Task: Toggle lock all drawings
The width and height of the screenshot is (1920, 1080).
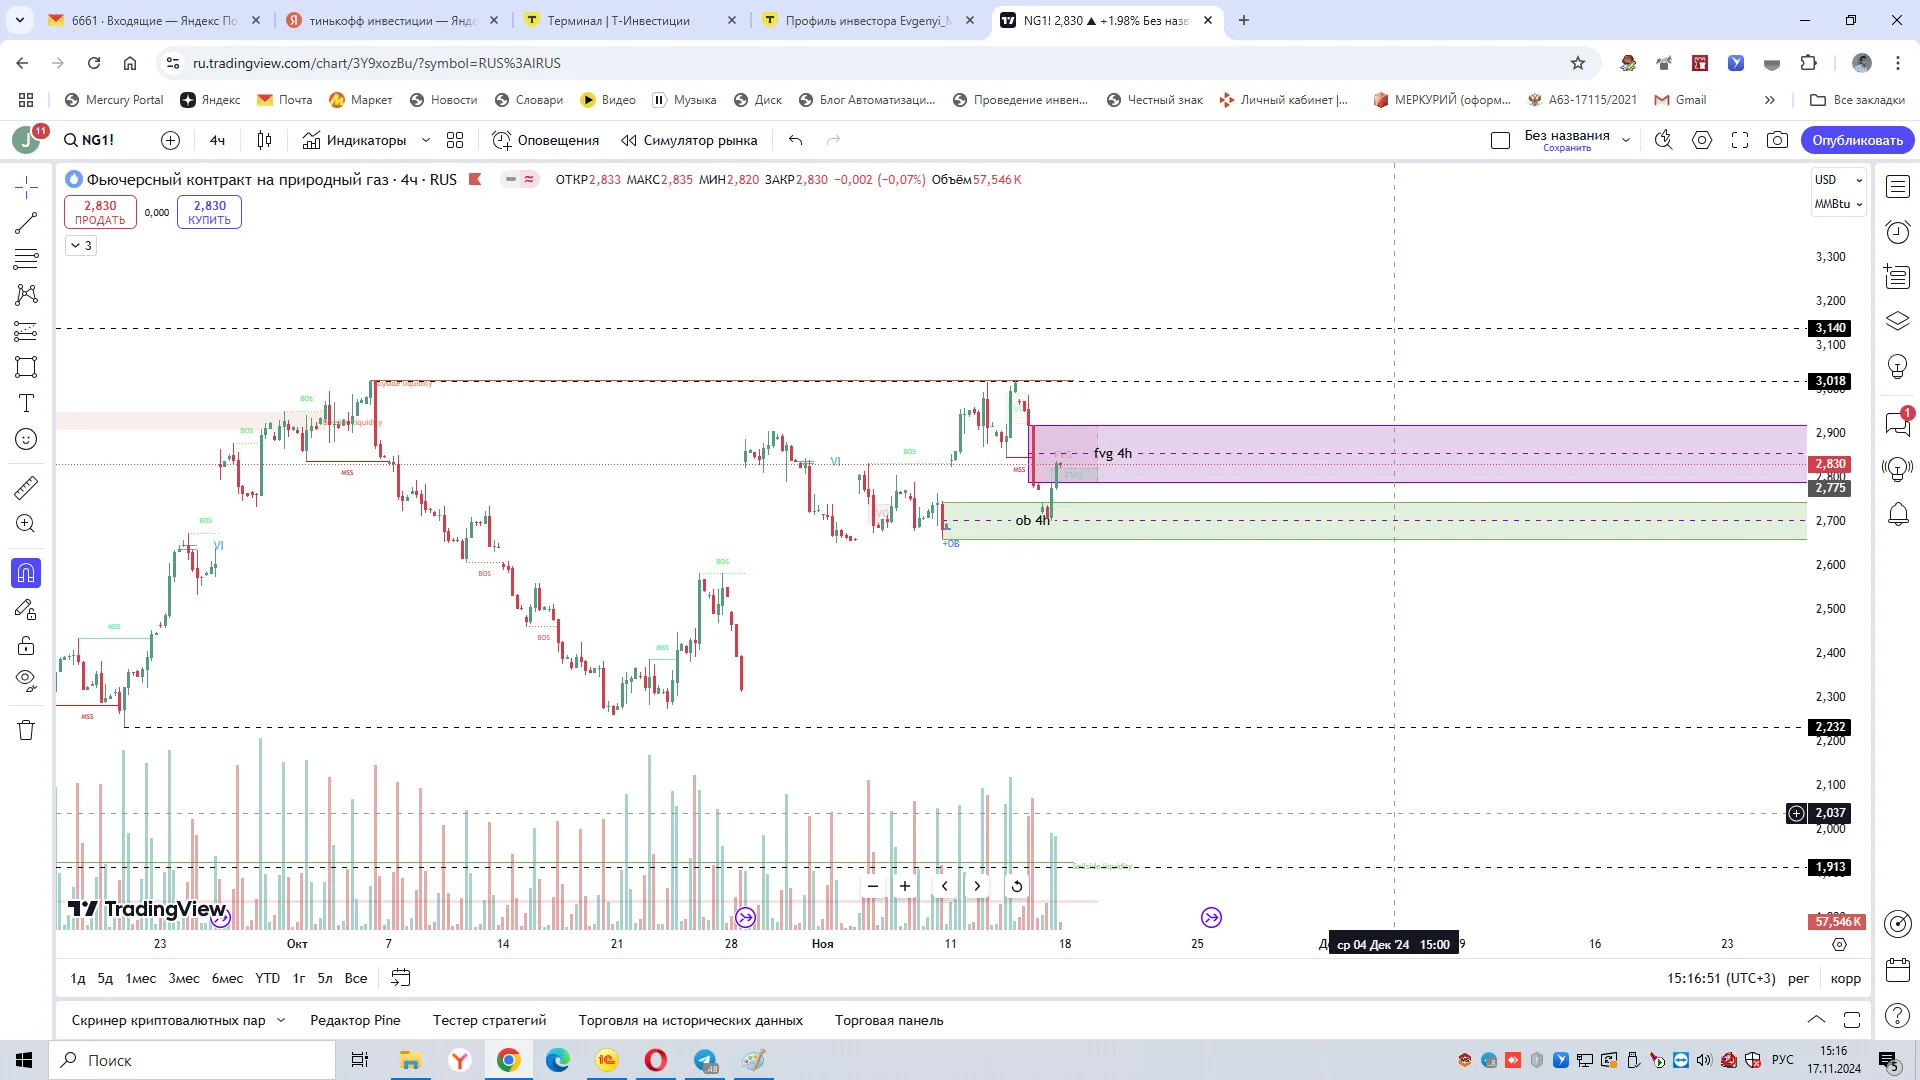Action: tap(26, 645)
